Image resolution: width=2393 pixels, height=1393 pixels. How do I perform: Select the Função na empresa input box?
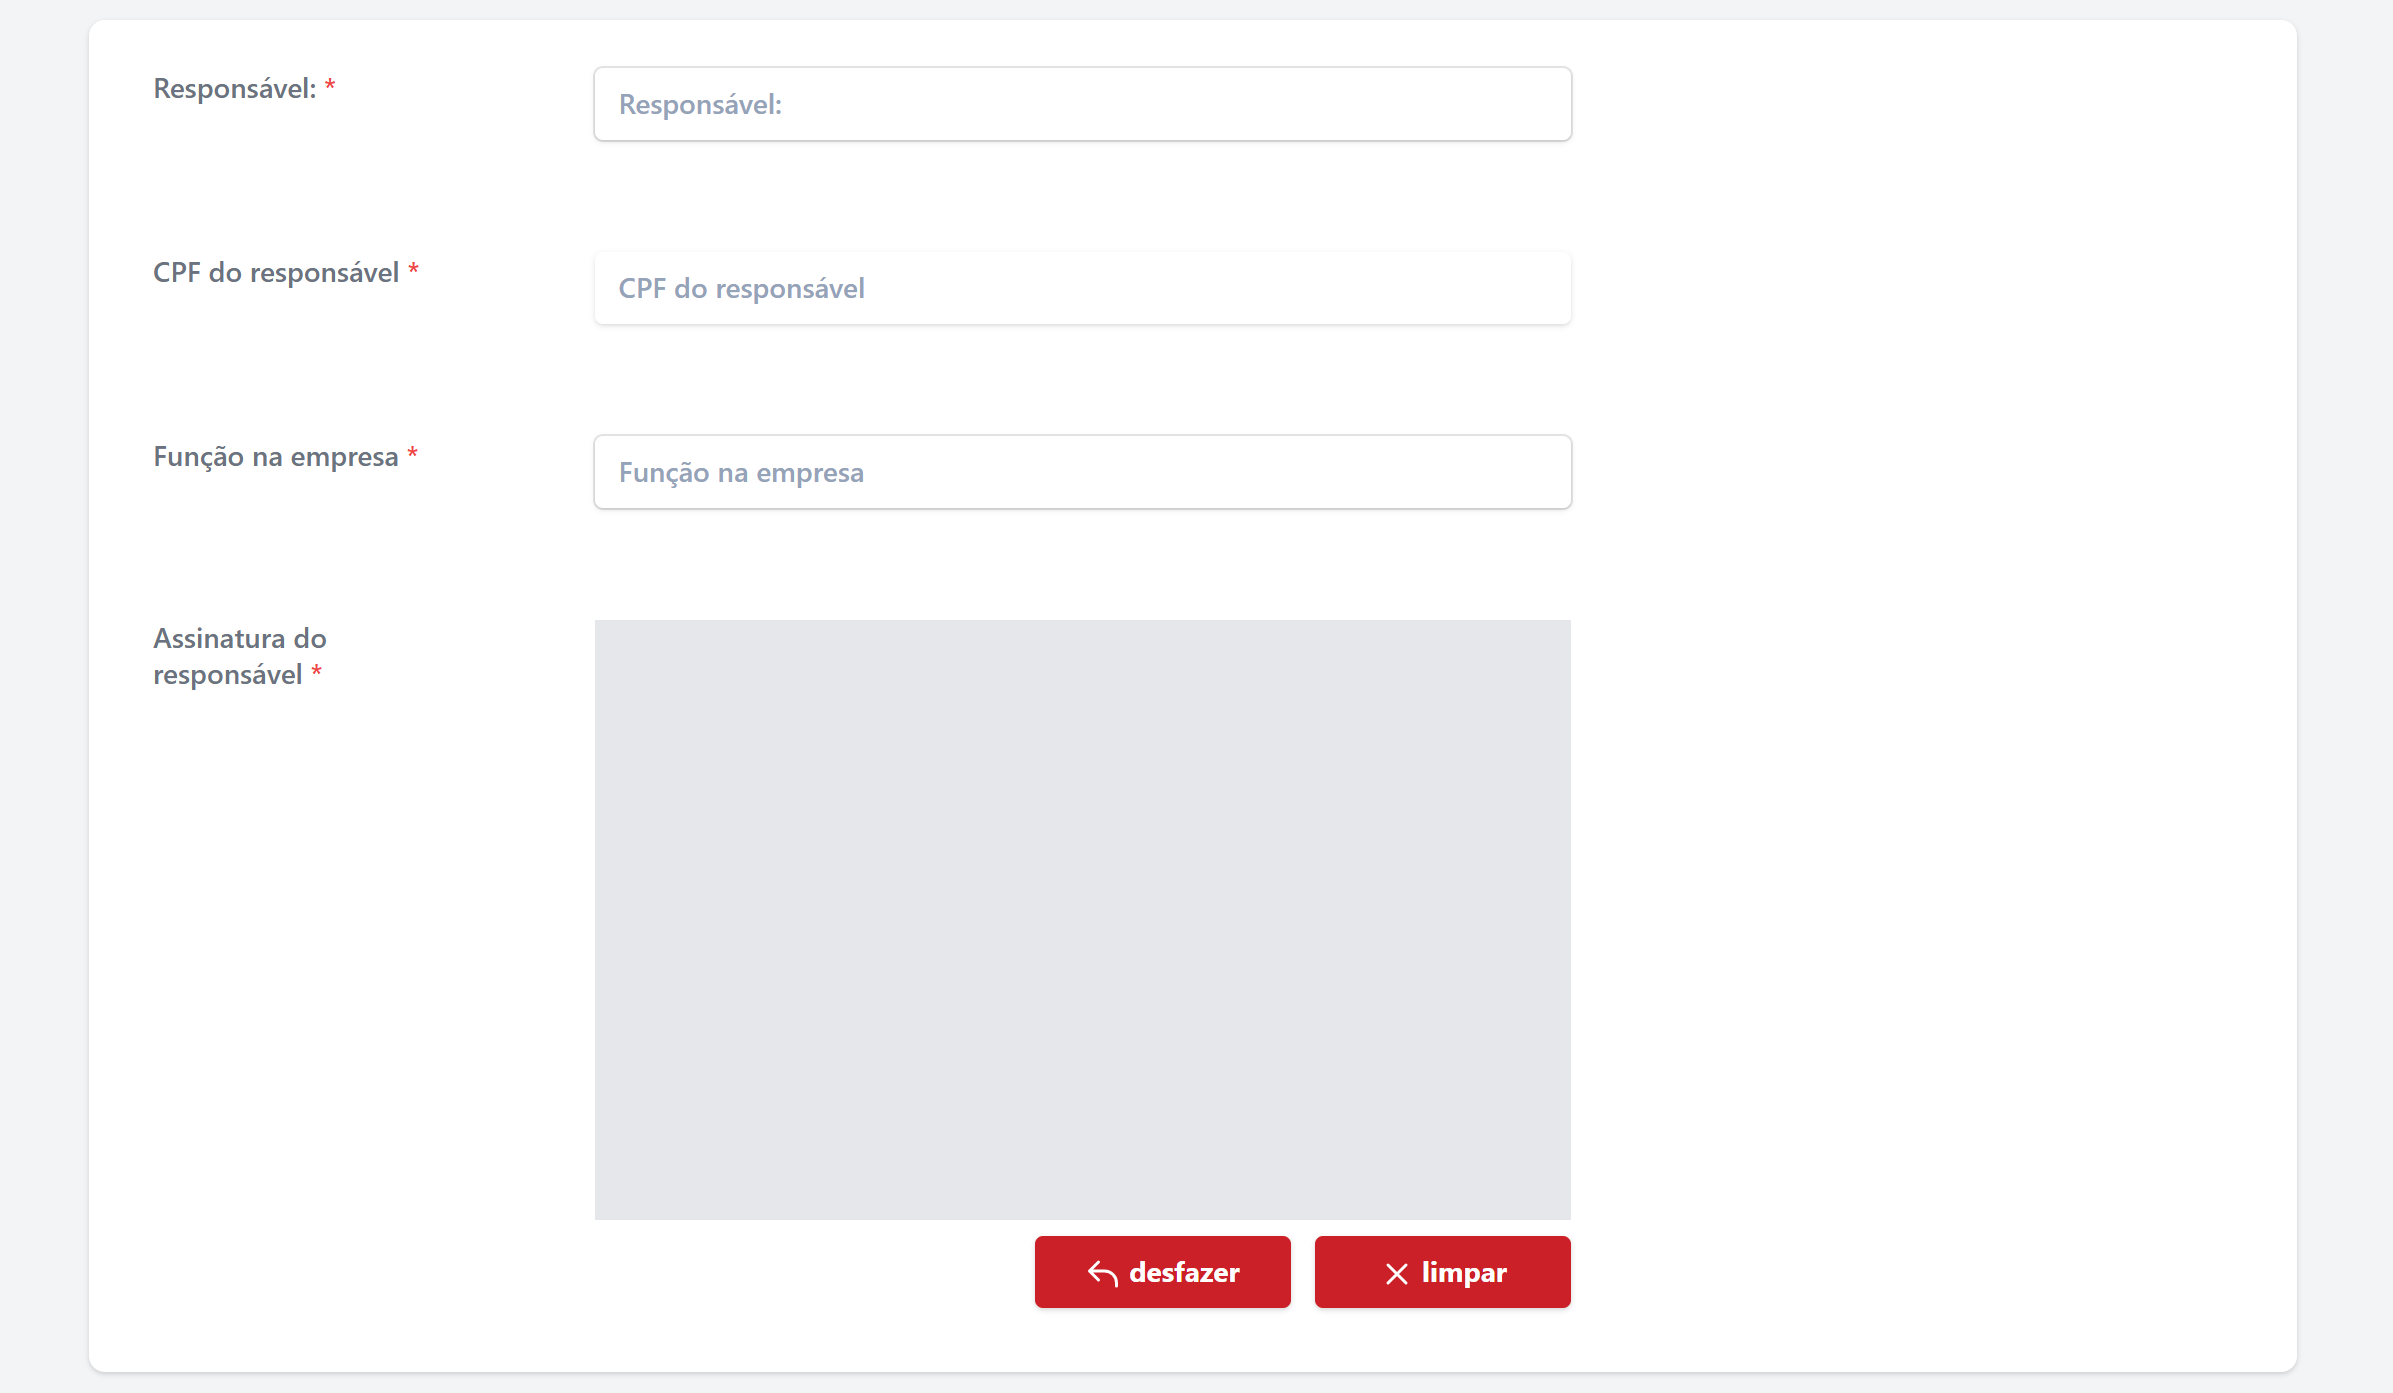coord(1082,472)
